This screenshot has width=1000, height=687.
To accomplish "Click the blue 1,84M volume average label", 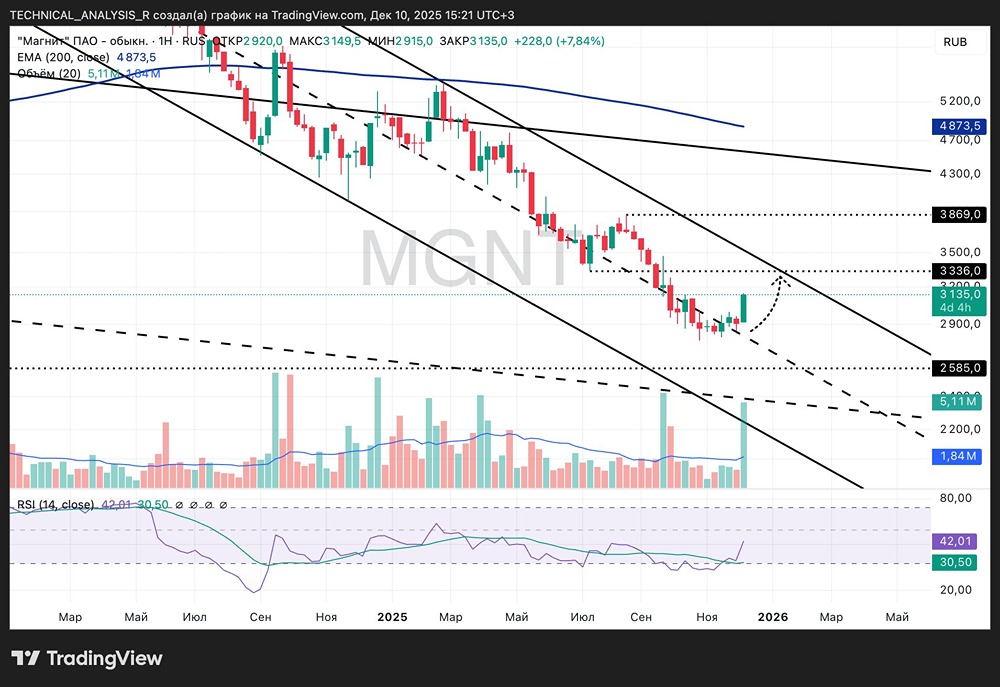I will [x=957, y=456].
